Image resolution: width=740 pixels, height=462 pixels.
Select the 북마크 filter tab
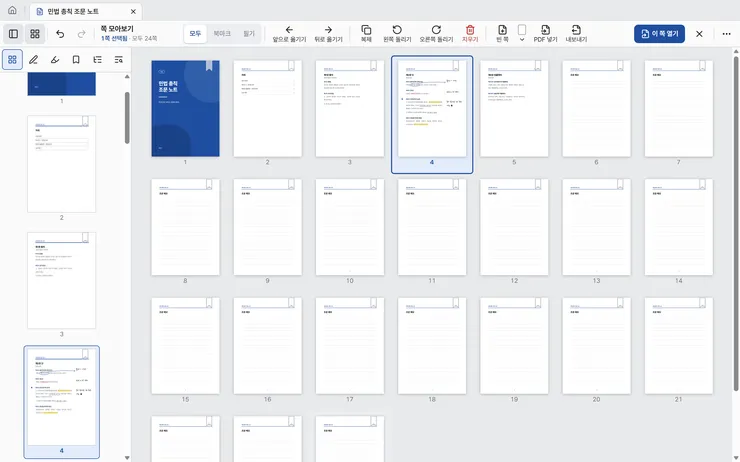(222, 34)
